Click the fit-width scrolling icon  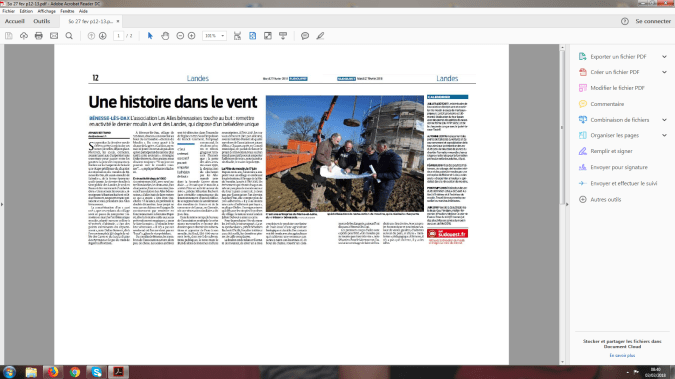coord(237,36)
